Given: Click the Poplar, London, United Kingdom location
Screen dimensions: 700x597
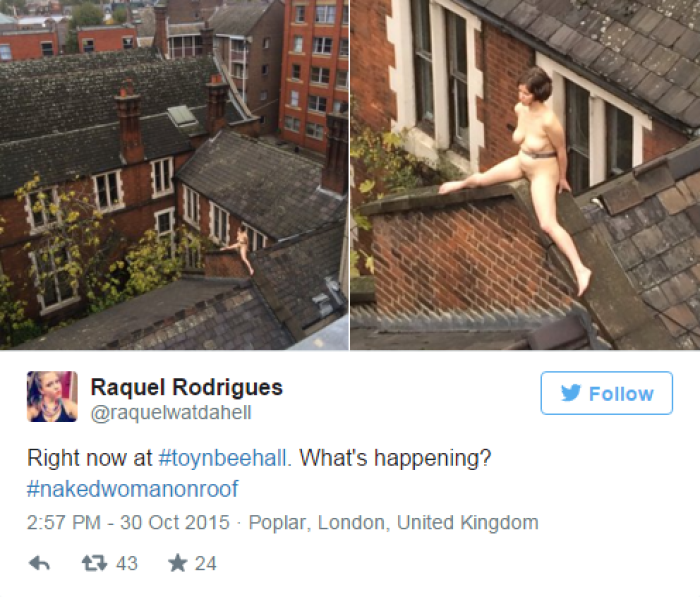Looking at the screenshot, I should coord(393,522).
